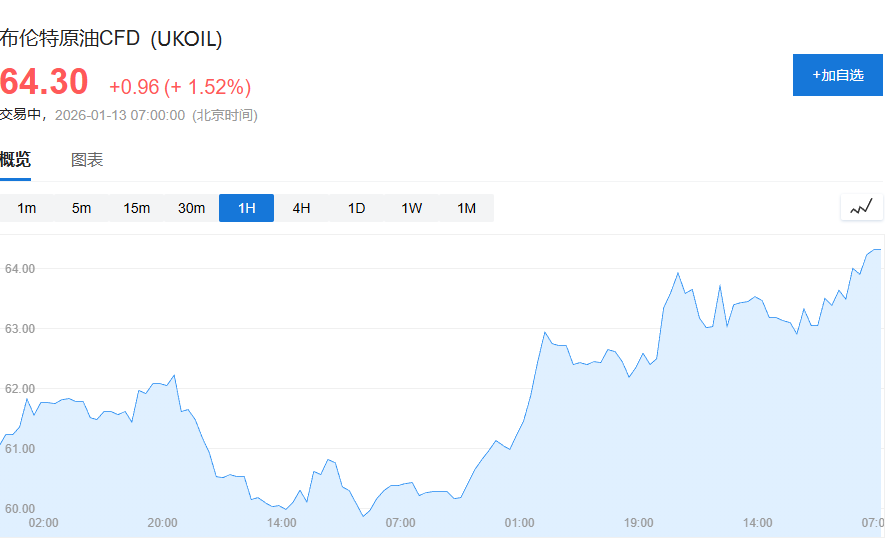Select the 5m timeframe
This screenshot has width=885, height=540.
coord(81,208)
